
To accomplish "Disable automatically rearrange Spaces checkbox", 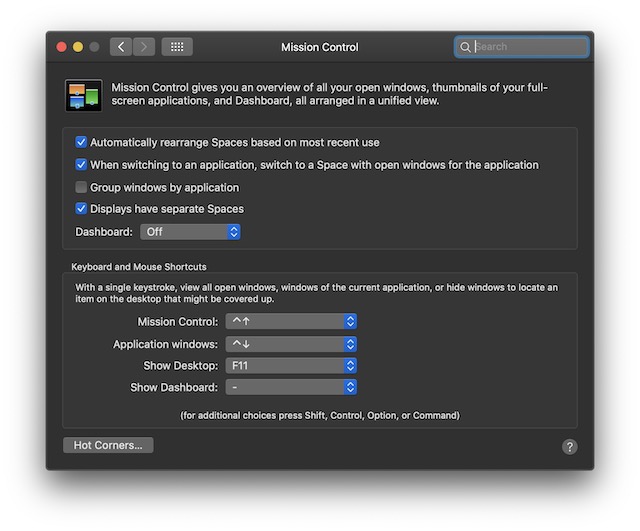I will point(81,142).
